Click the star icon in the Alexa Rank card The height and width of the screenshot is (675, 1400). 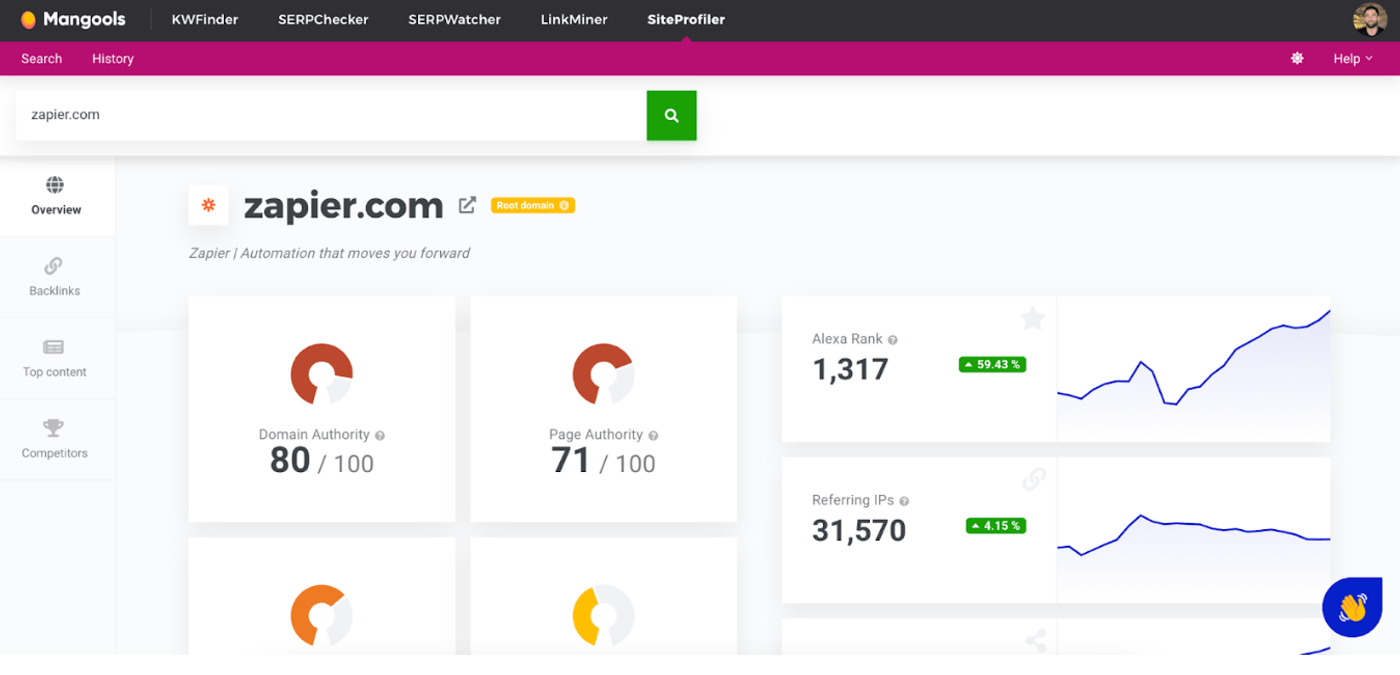click(1033, 319)
